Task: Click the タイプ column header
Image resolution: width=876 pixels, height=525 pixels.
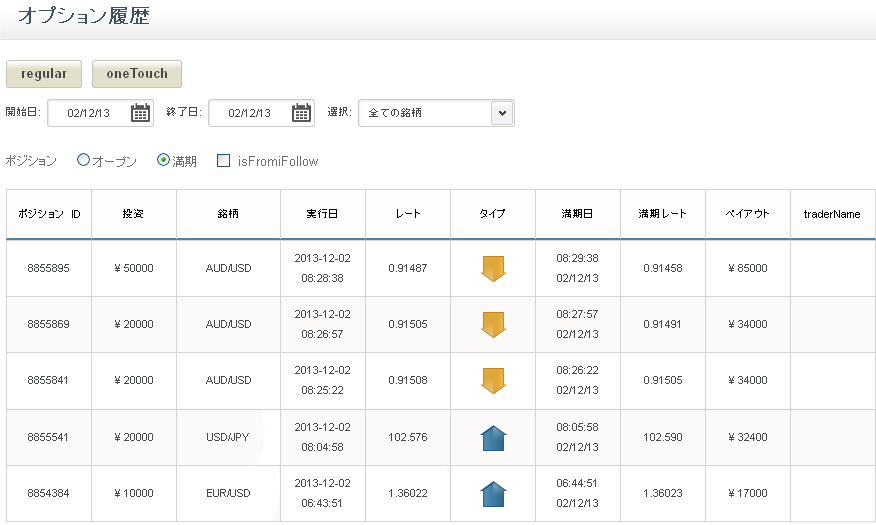Action: coord(493,214)
